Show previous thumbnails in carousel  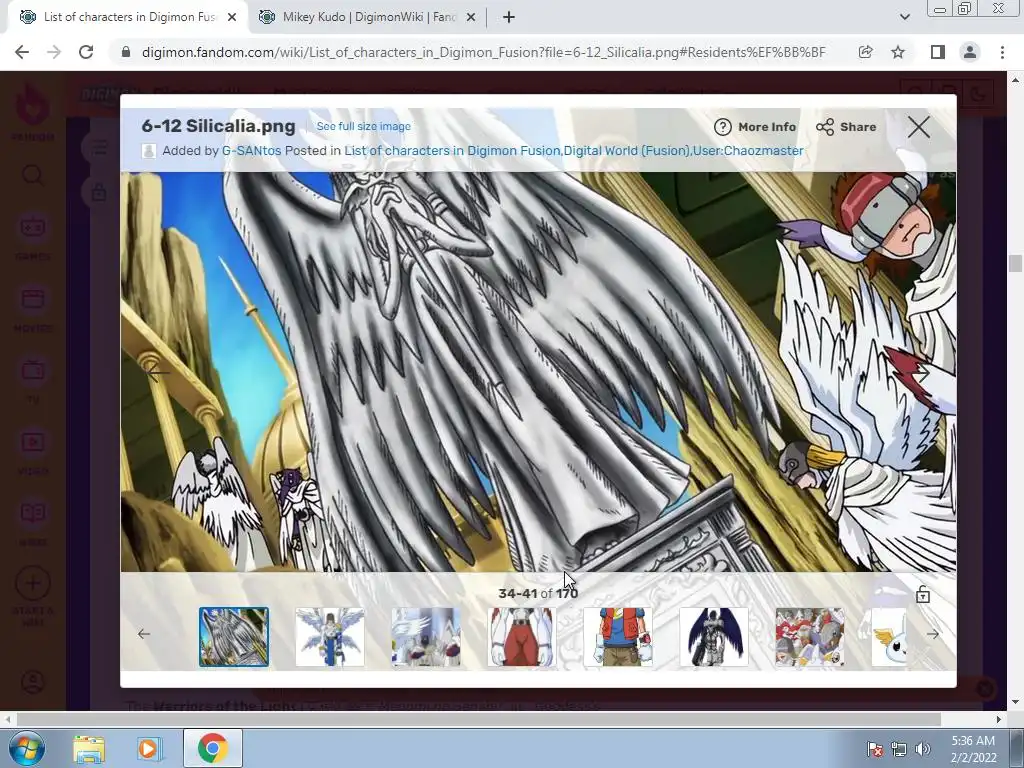pos(144,633)
